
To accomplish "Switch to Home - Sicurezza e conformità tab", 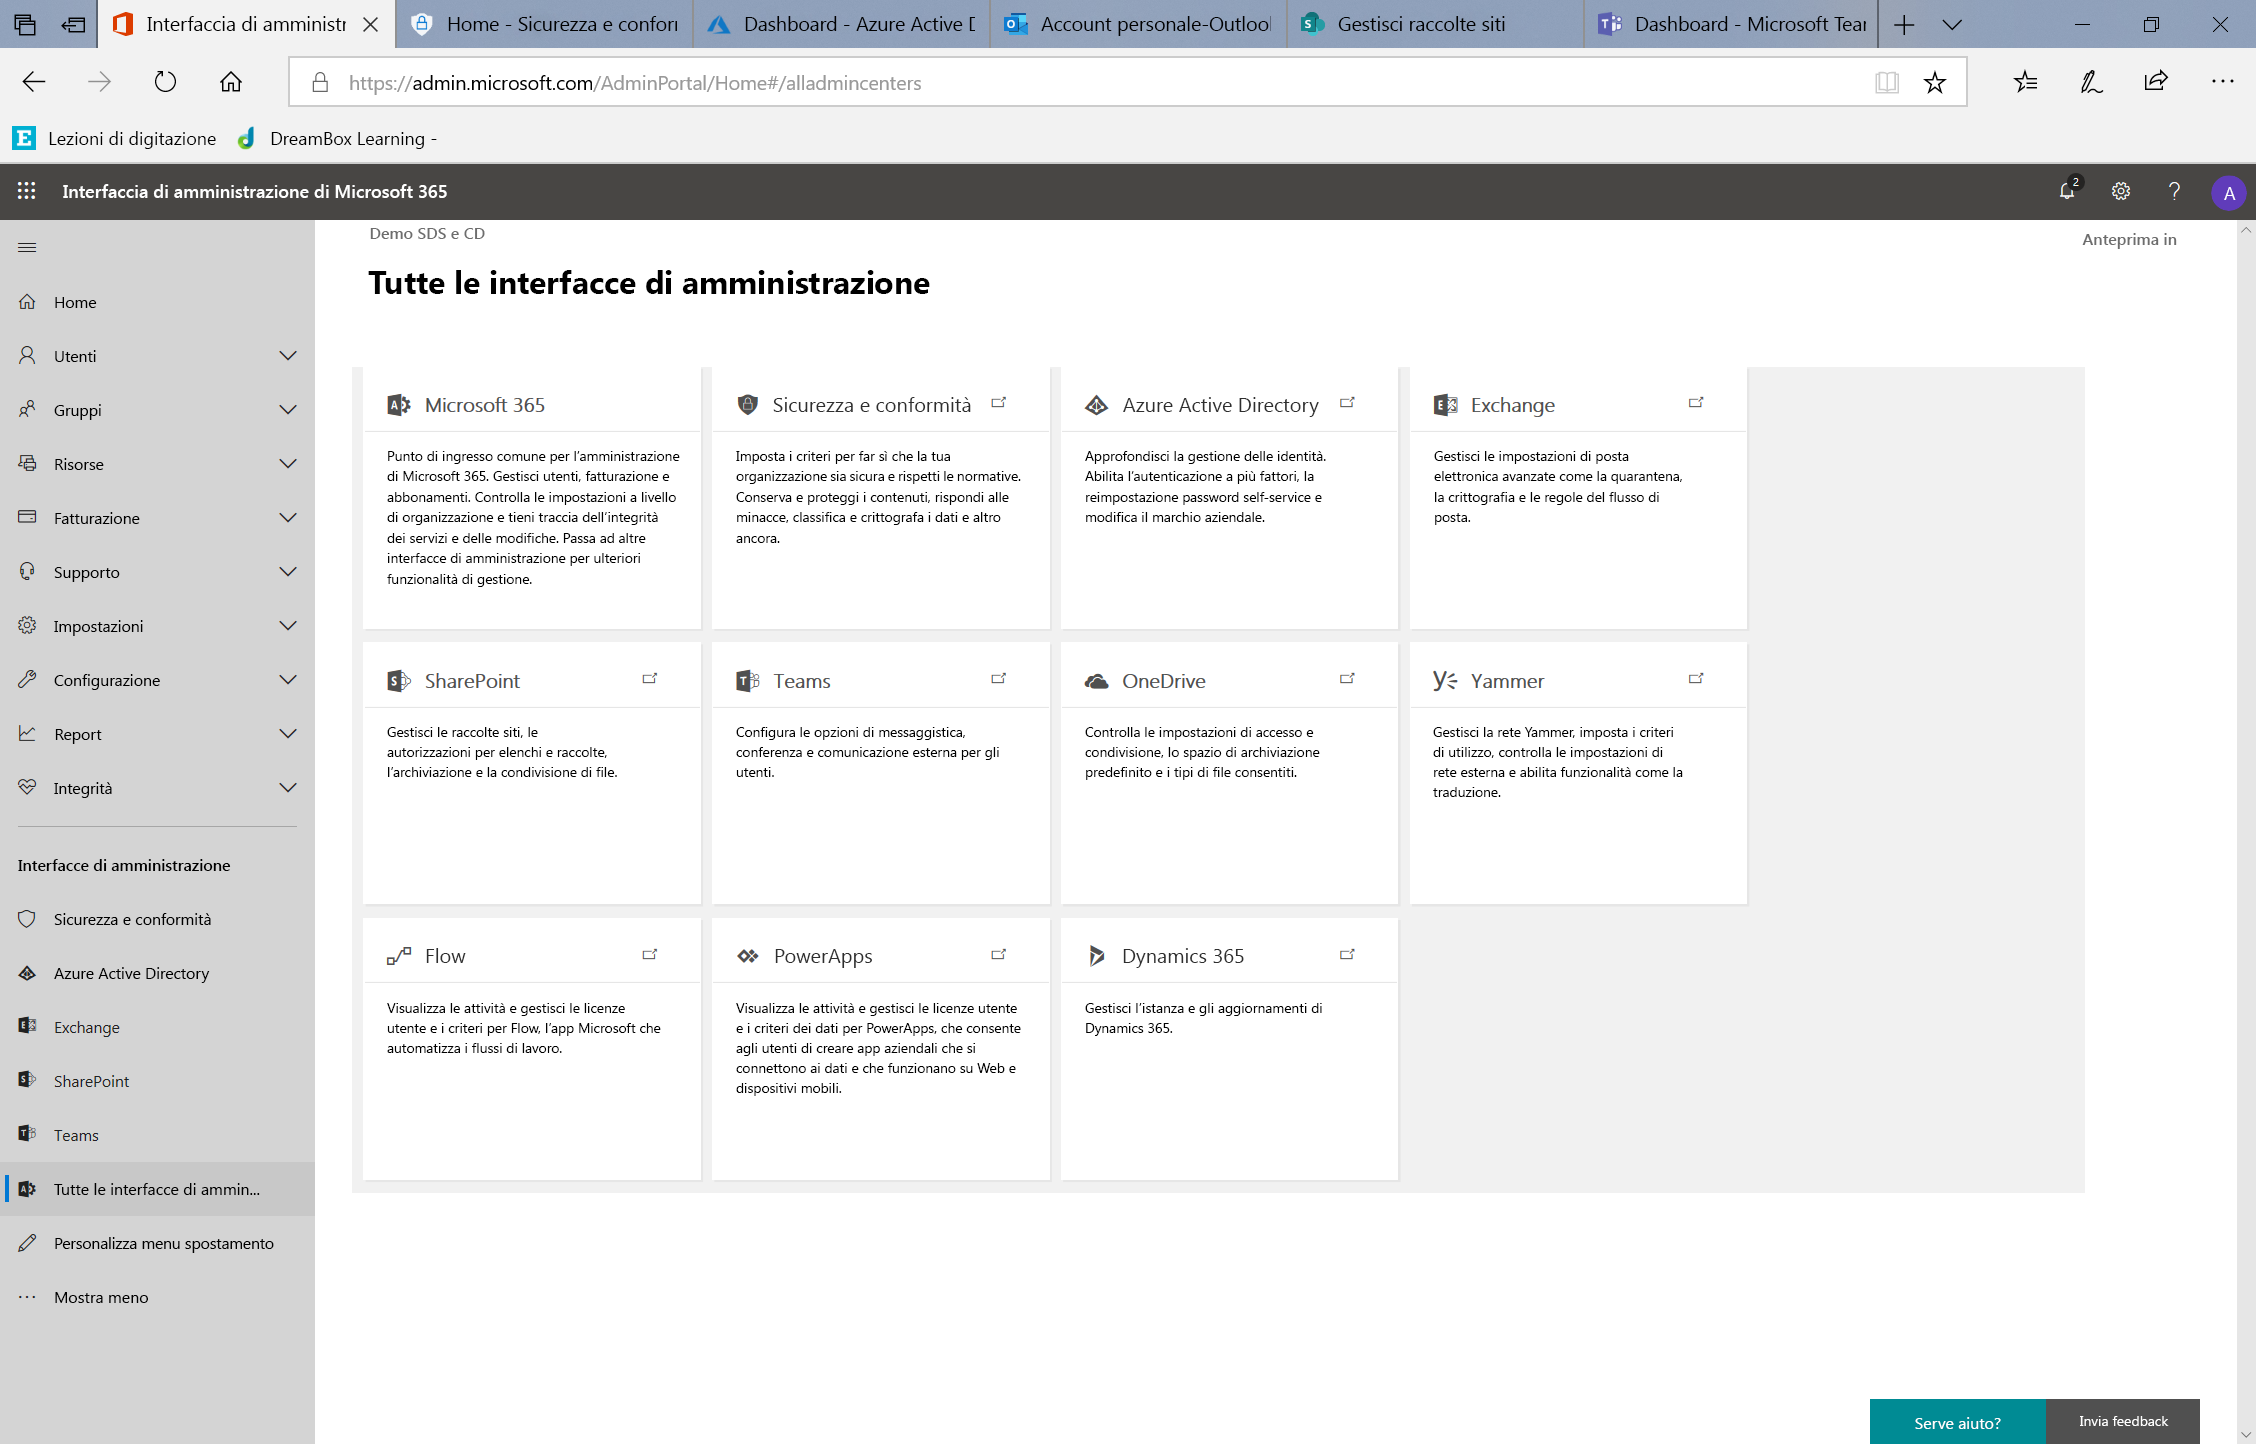I will 545,24.
